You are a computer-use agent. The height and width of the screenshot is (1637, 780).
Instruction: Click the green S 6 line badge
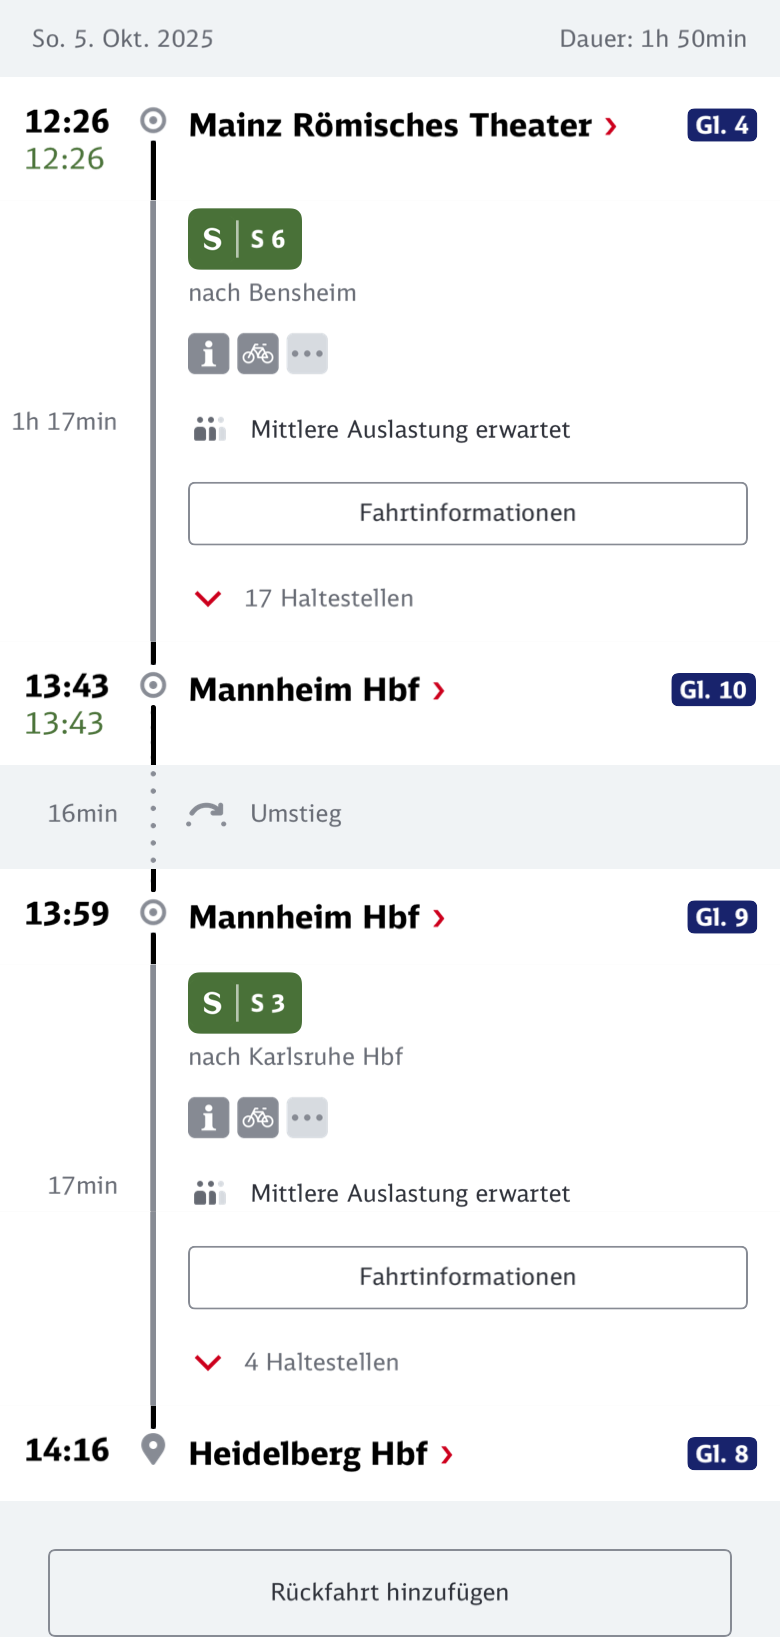click(245, 239)
